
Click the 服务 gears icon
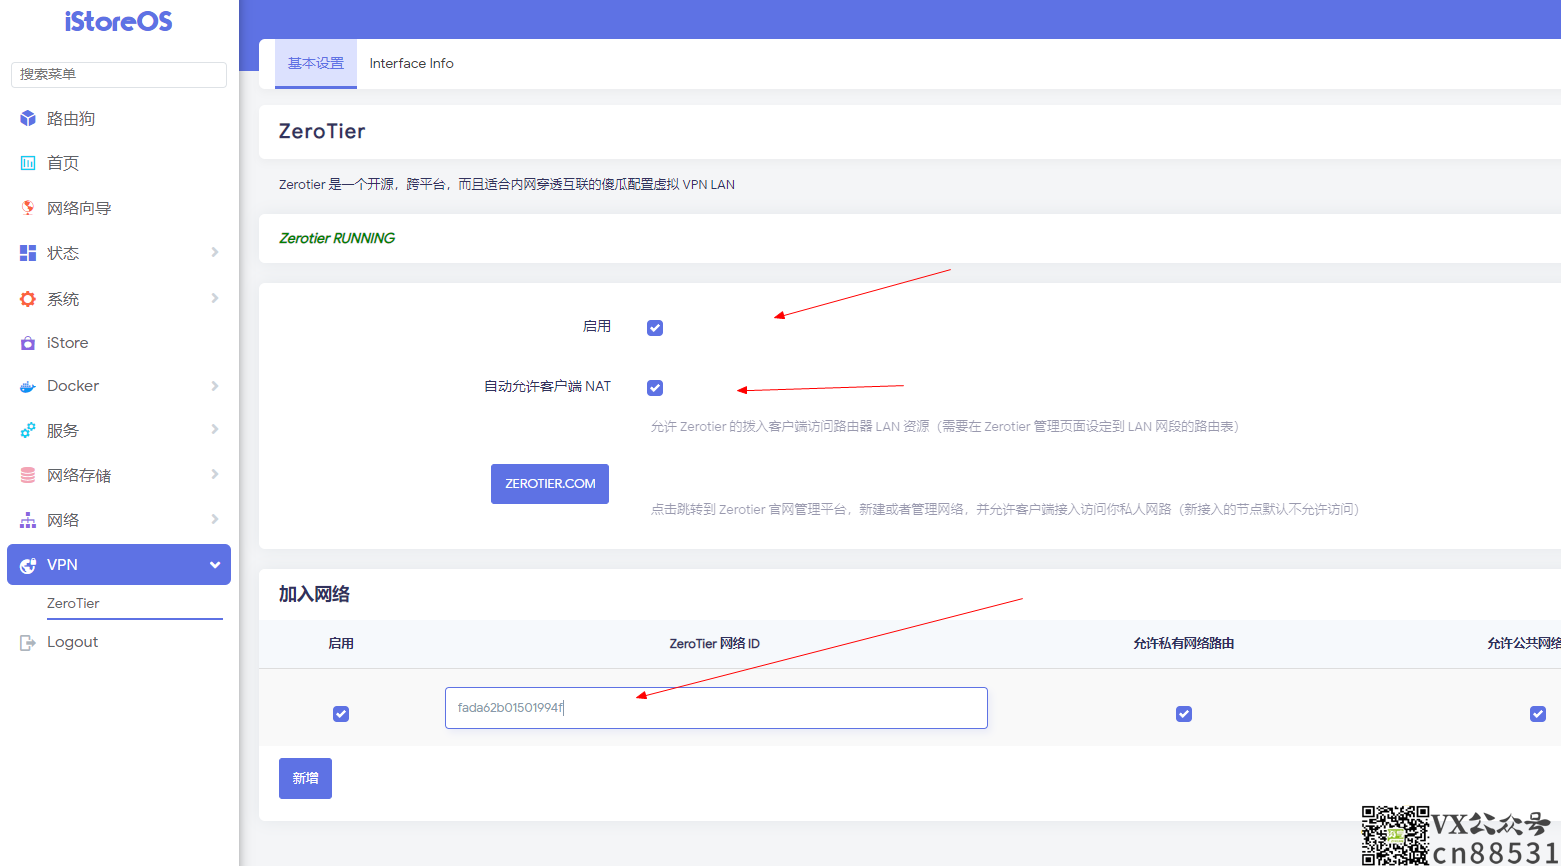pos(28,430)
